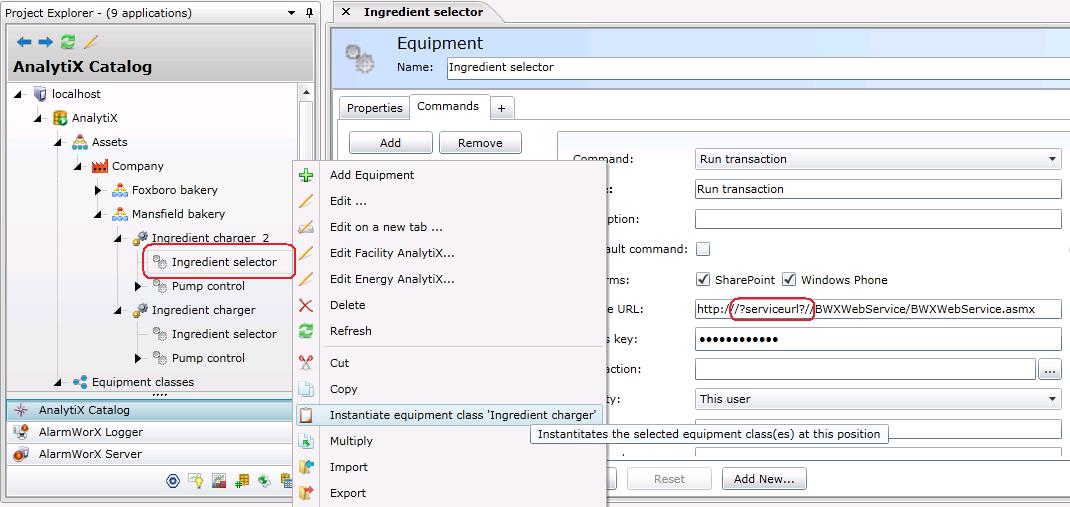This screenshot has width=1070, height=507.
Task: Click the pencil edit icon in Project Explorer toolbar
Action: [91, 42]
